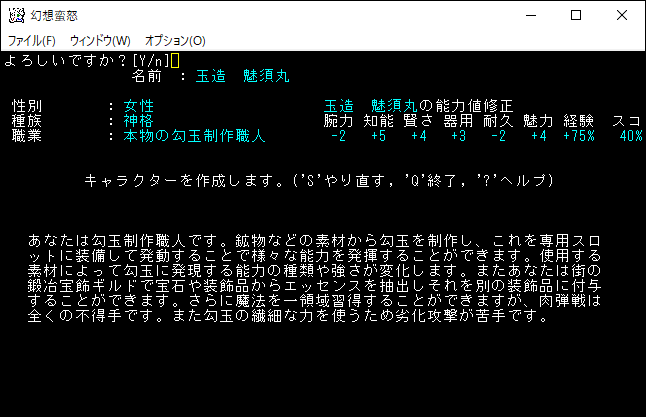Close the 幻想蛮怒 window
Image resolution: width=646 pixels, height=417 pixels.
[x=622, y=15]
